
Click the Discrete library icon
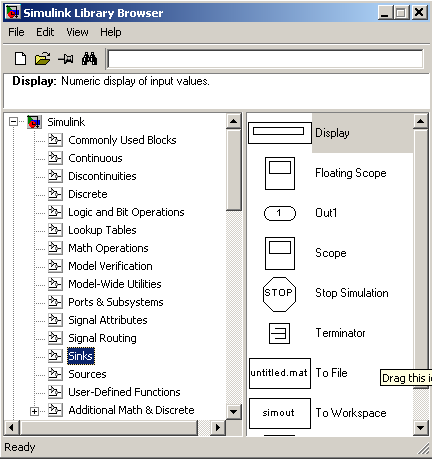pyautogui.click(x=55, y=194)
